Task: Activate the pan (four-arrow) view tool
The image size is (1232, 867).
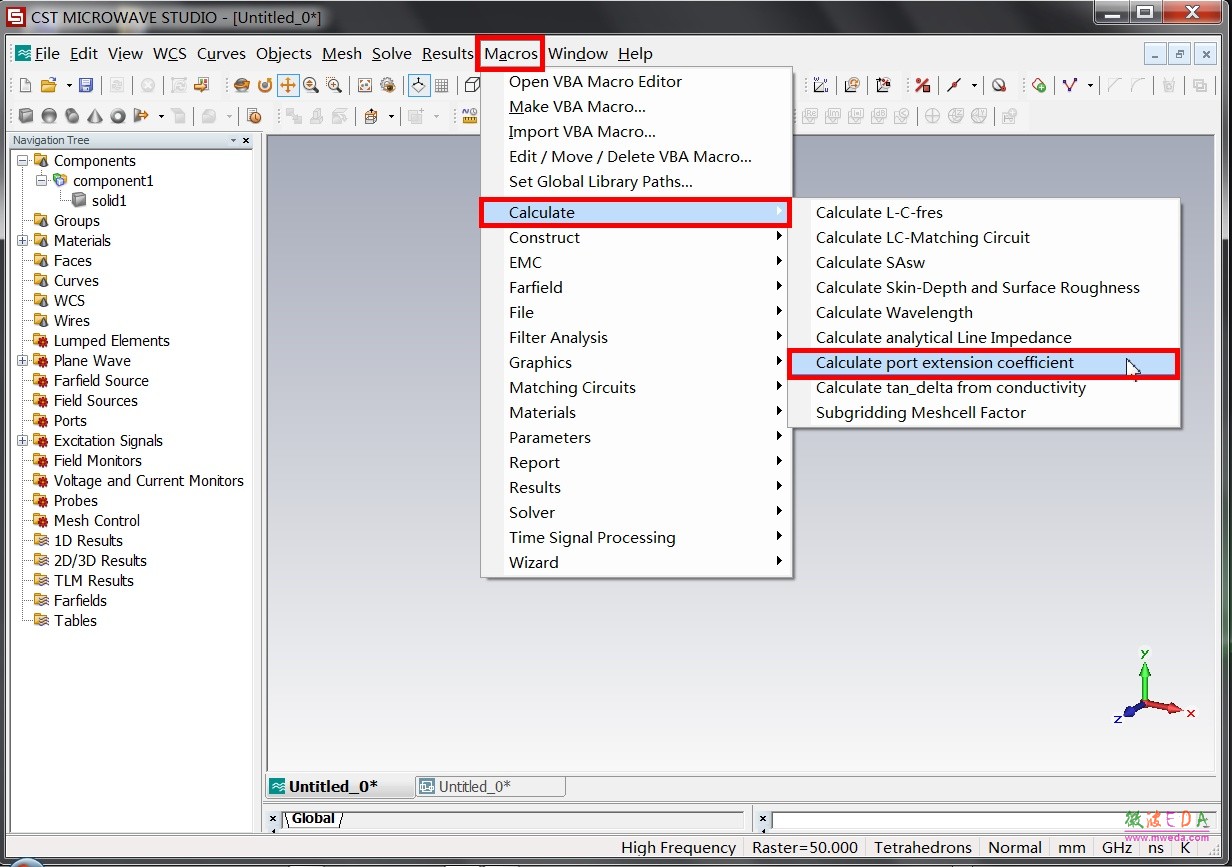Action: pos(288,86)
